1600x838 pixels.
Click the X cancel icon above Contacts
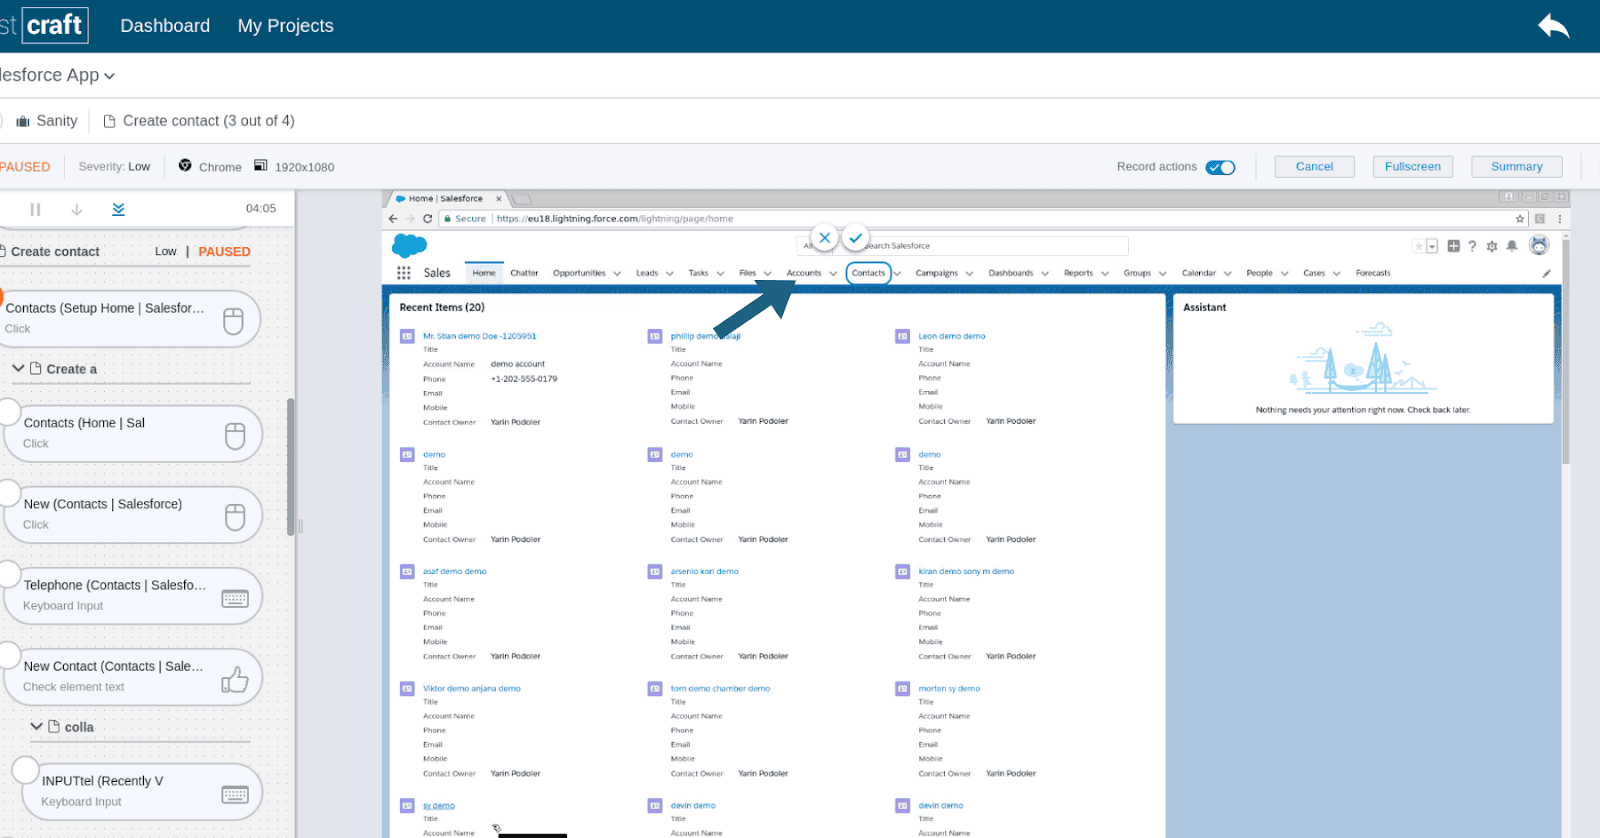tap(824, 238)
